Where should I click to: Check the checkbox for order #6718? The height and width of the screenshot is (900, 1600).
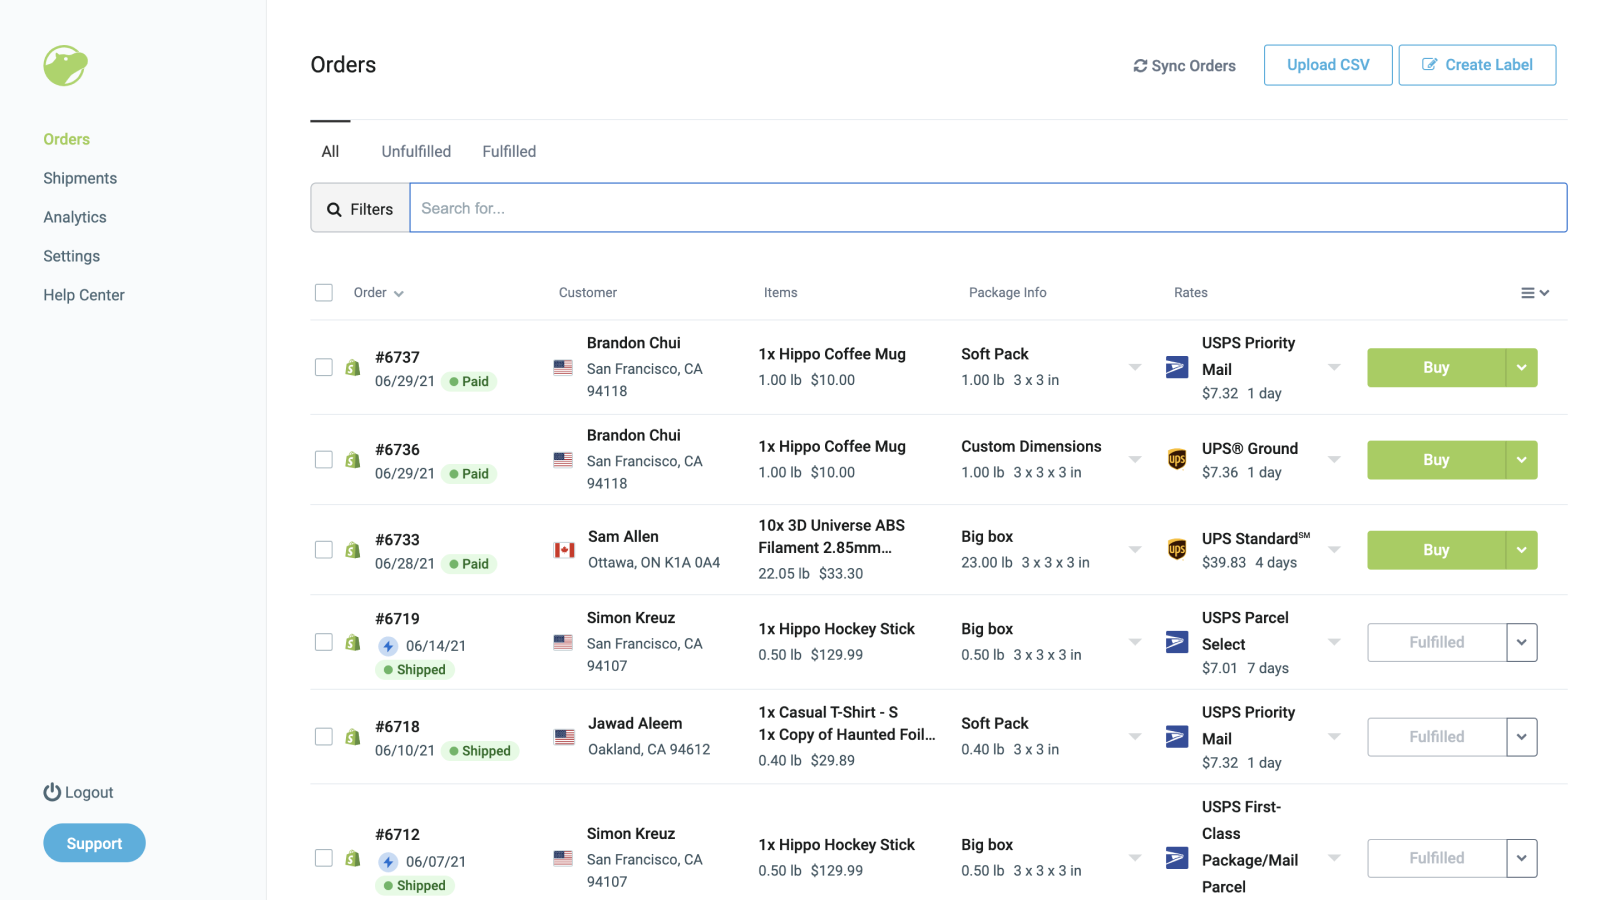(x=323, y=737)
